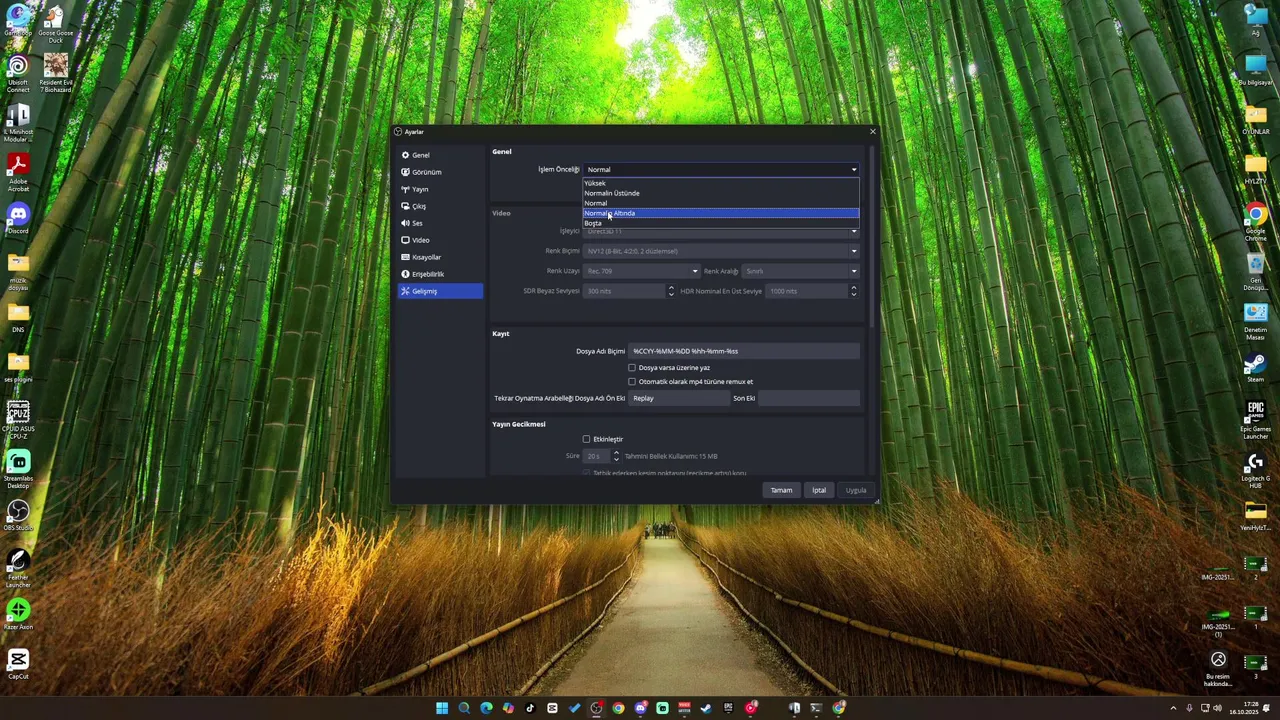
Task: Close the Ayarlar settings window
Action: [872, 131]
